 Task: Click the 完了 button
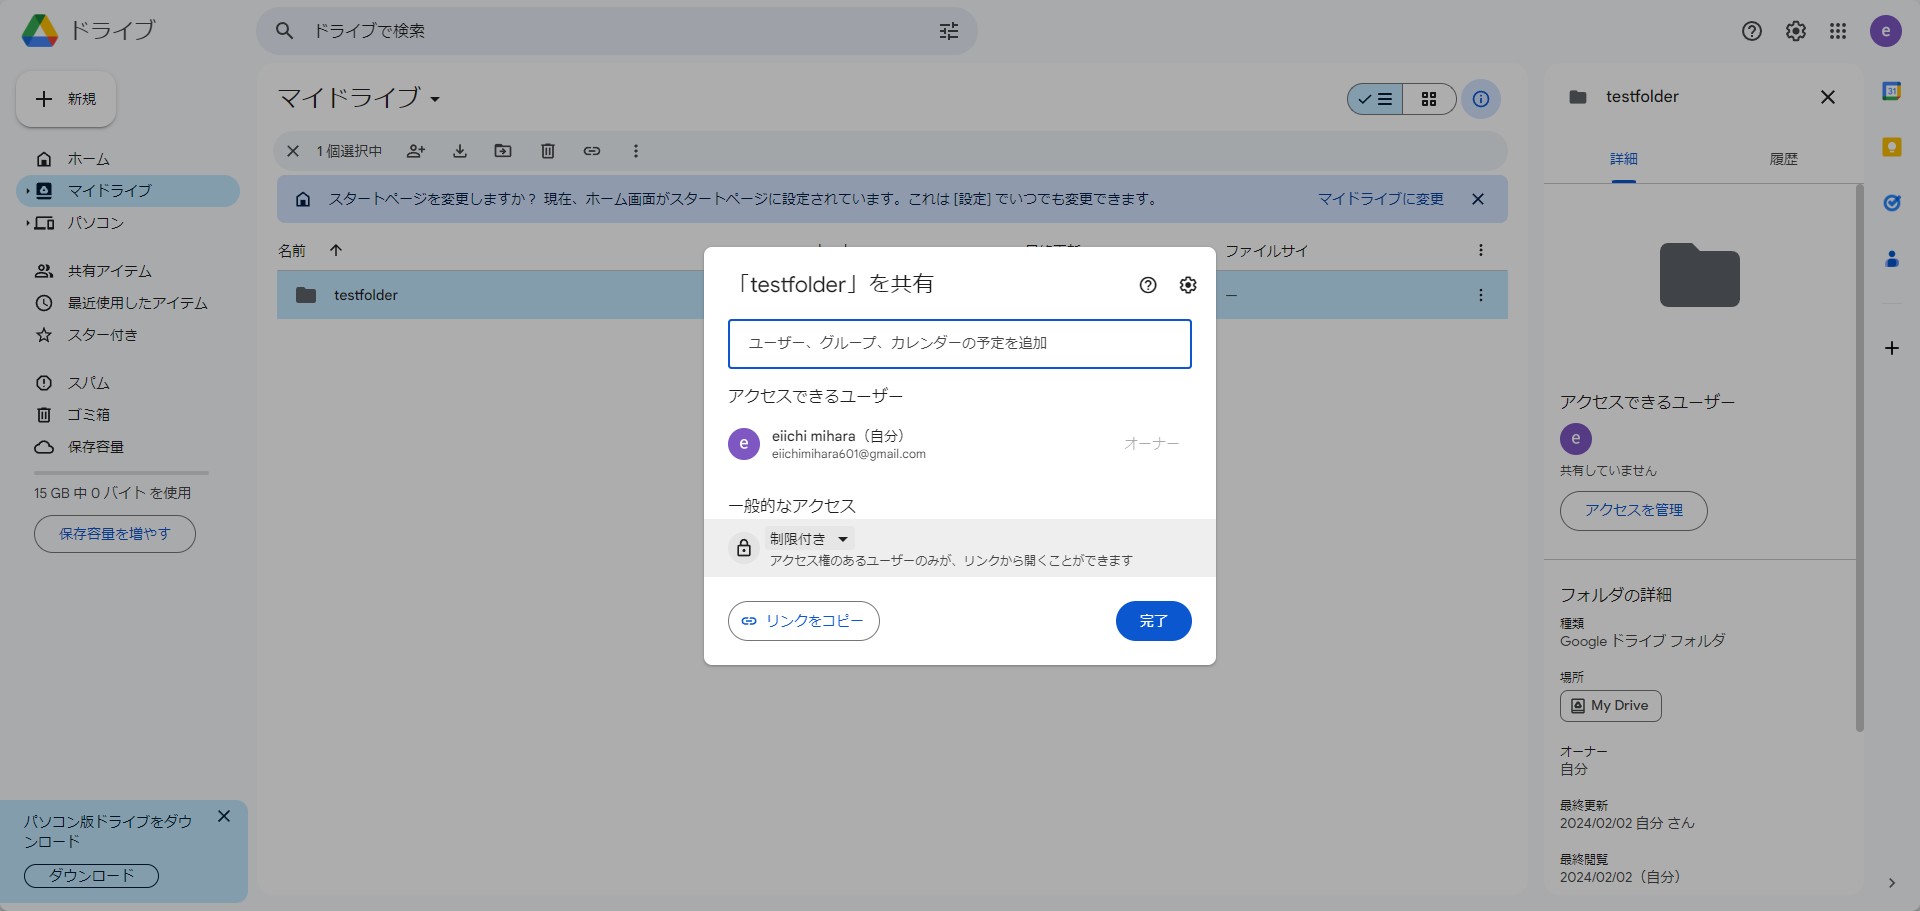pos(1153,621)
